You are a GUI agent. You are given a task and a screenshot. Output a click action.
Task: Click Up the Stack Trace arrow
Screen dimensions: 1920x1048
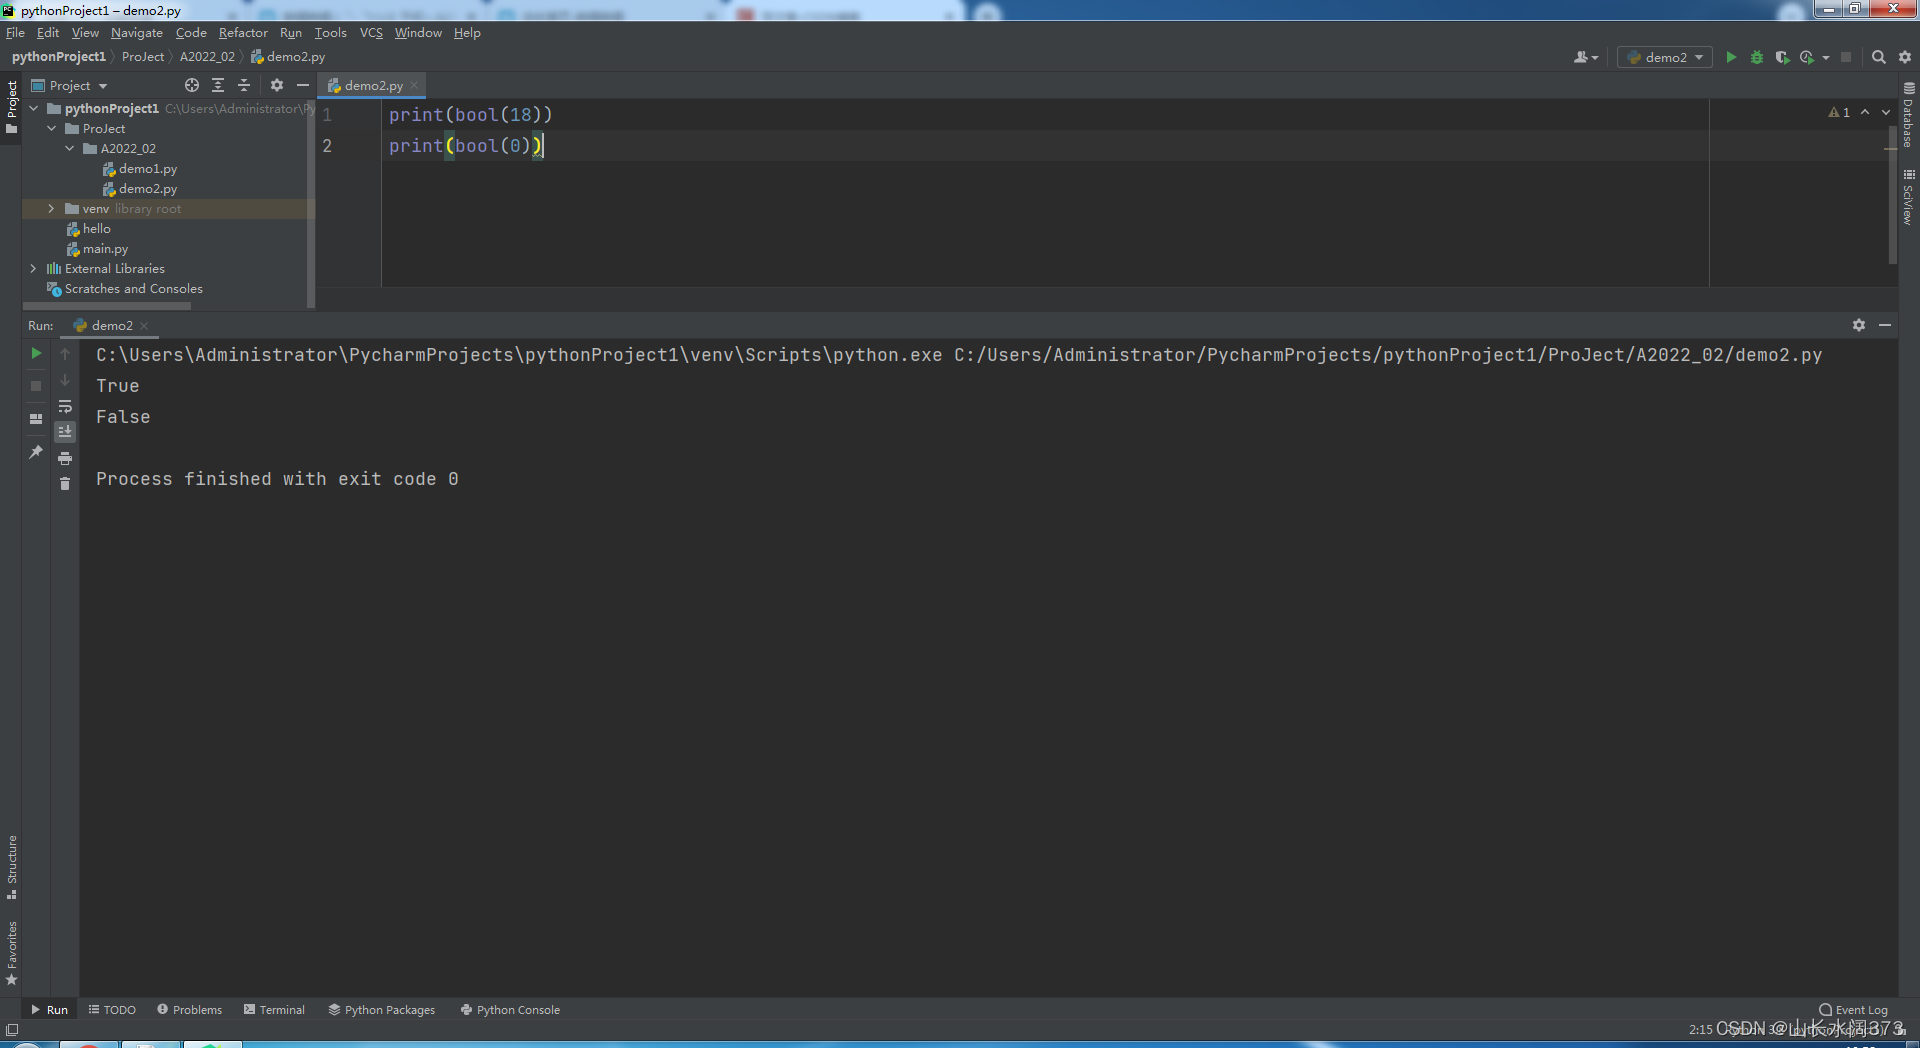pos(65,354)
